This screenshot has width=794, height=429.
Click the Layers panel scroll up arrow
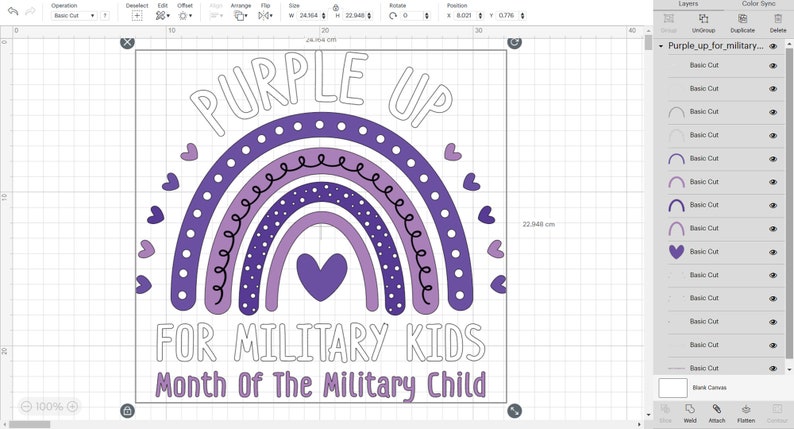[788, 45]
